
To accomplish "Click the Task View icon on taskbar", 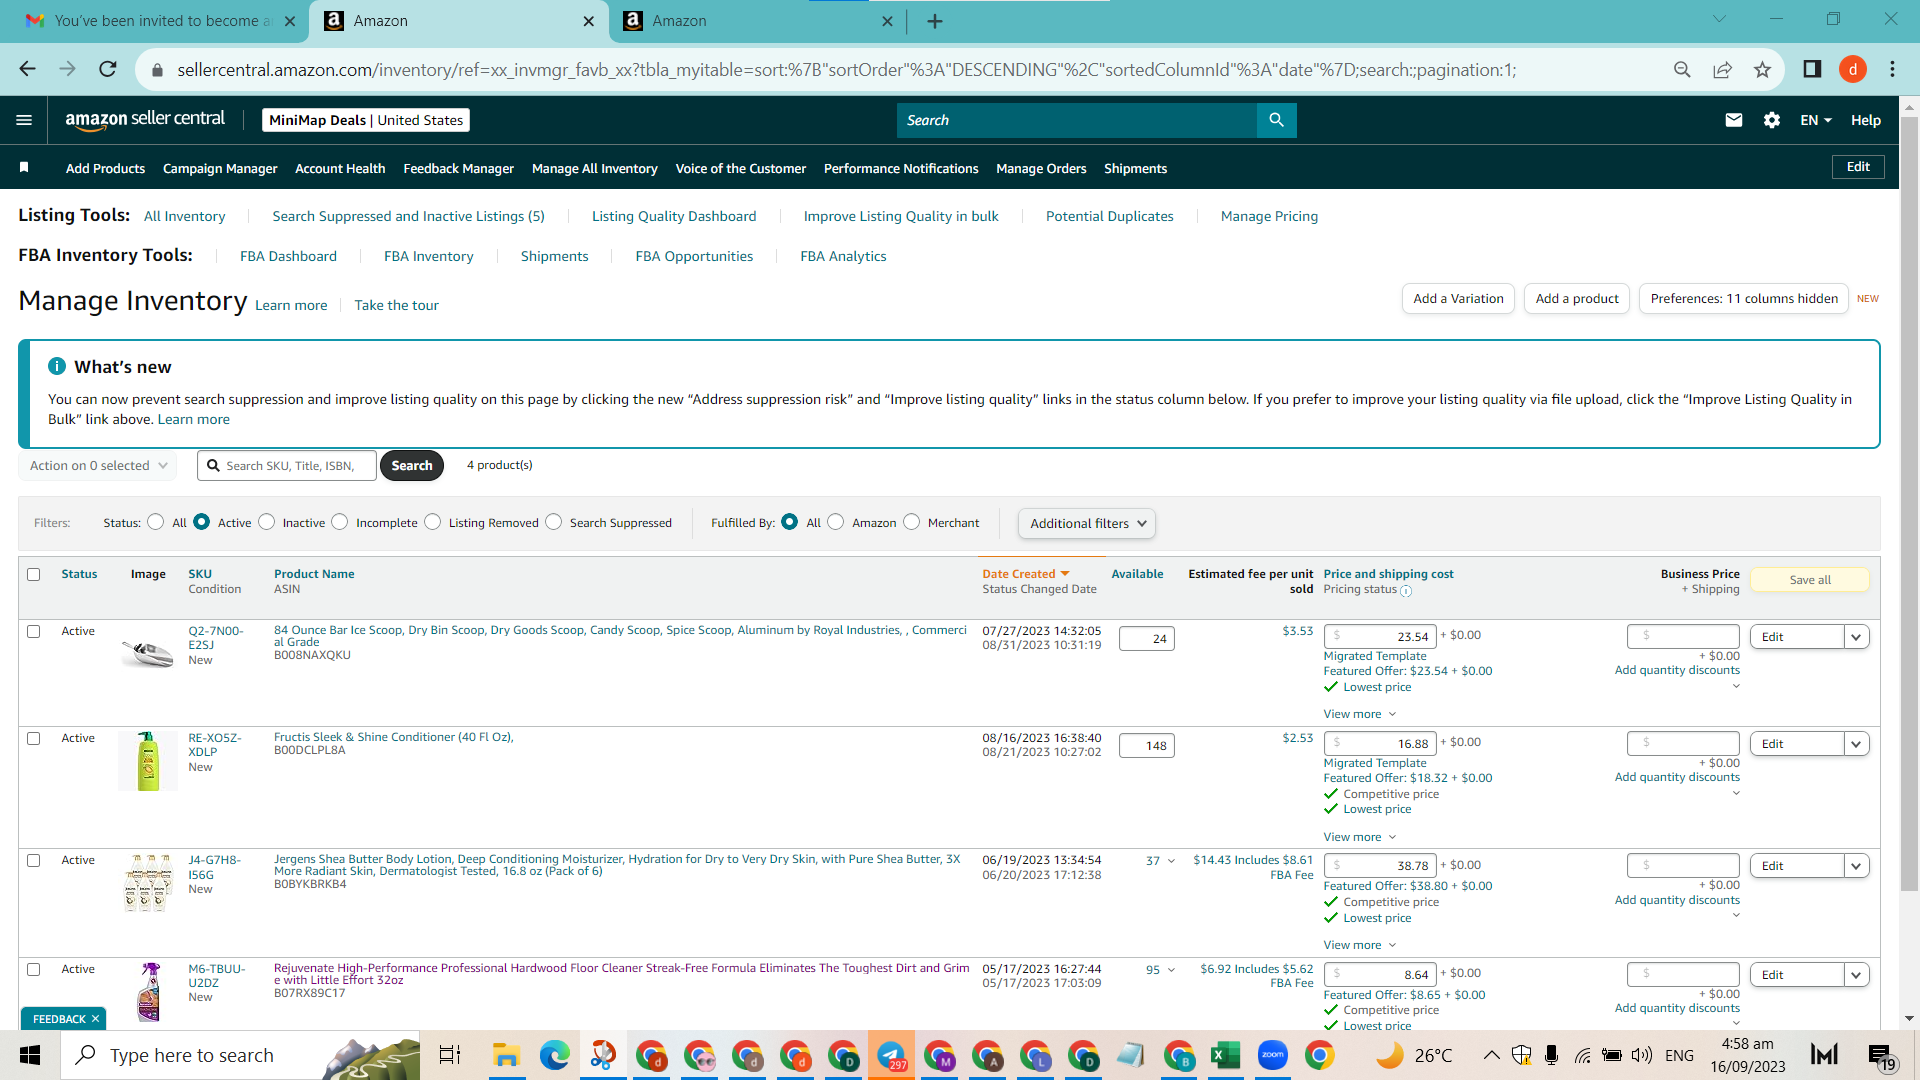I will tap(450, 1055).
